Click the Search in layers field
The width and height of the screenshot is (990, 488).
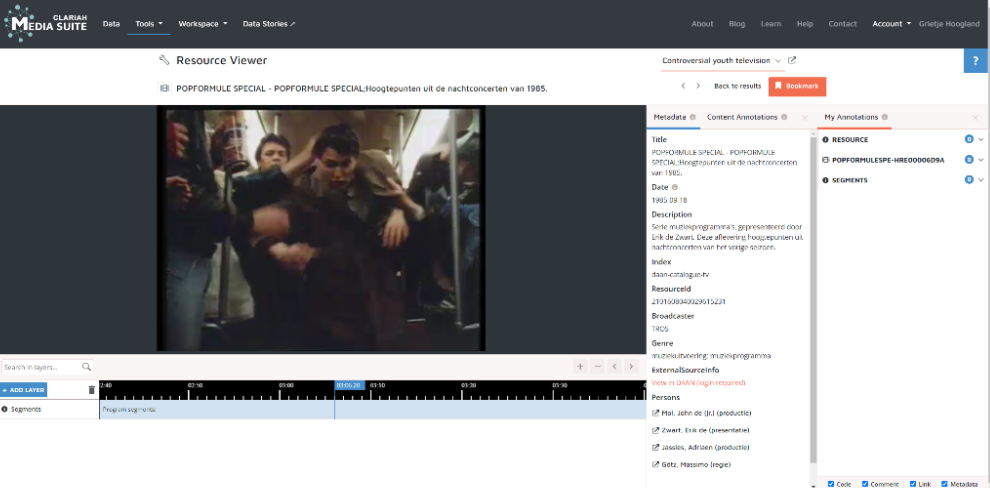pyautogui.click(x=42, y=367)
